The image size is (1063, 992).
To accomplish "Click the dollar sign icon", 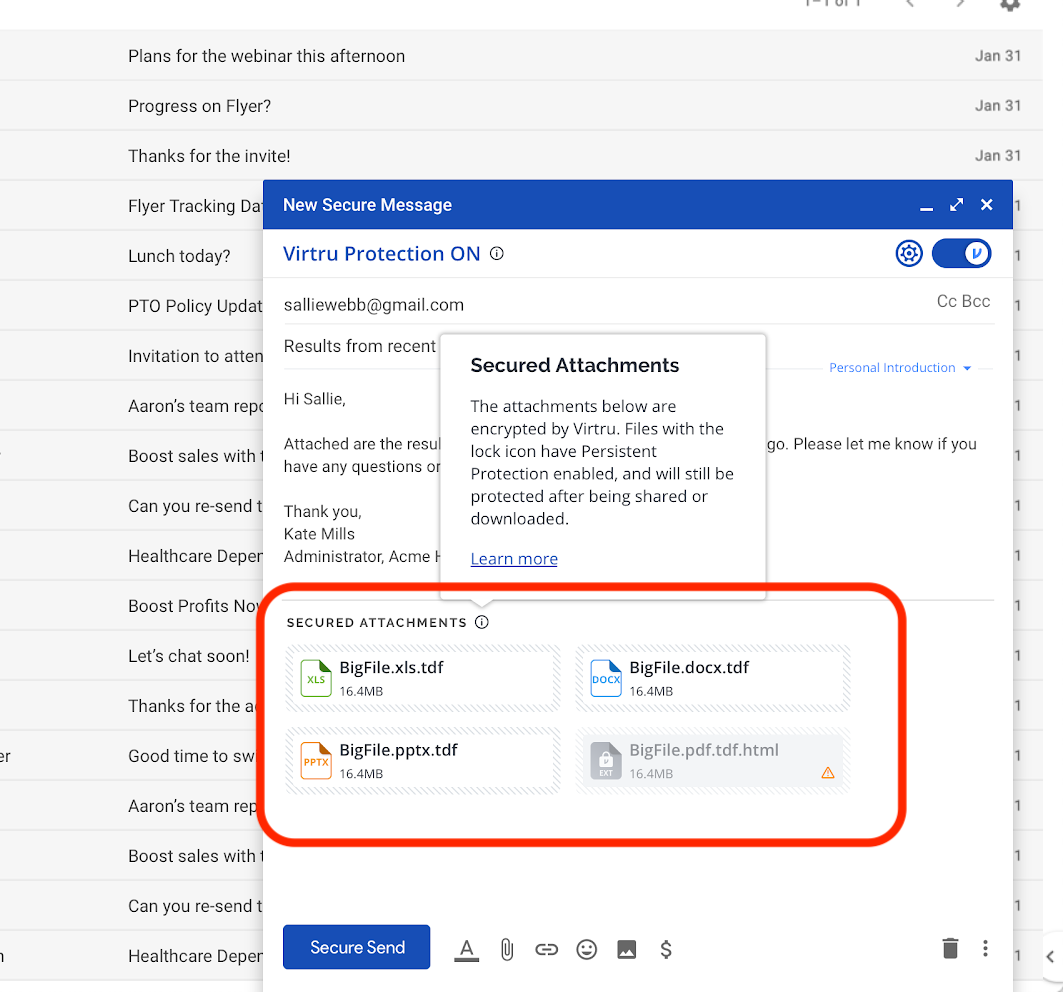I will 666,949.
